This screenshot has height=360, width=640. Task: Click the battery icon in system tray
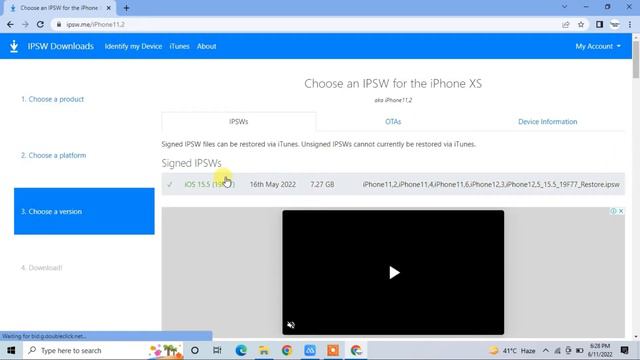[x=580, y=351]
